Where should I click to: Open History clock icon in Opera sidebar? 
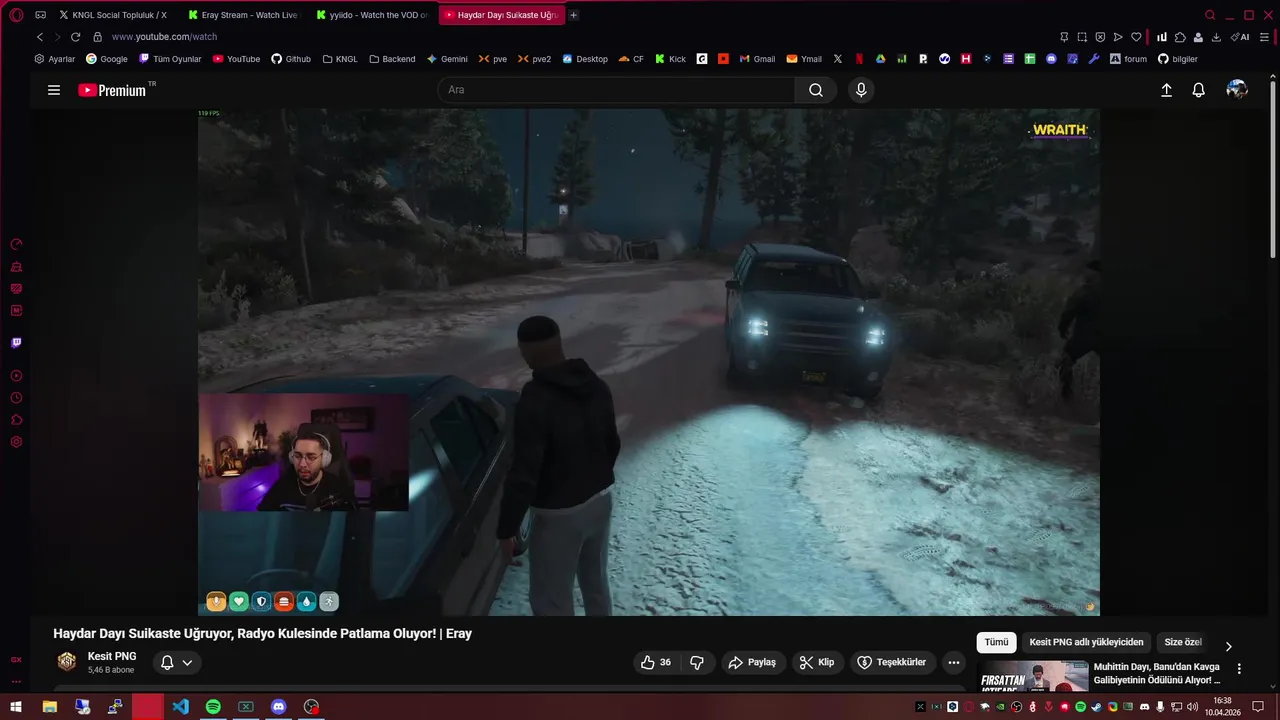point(16,398)
